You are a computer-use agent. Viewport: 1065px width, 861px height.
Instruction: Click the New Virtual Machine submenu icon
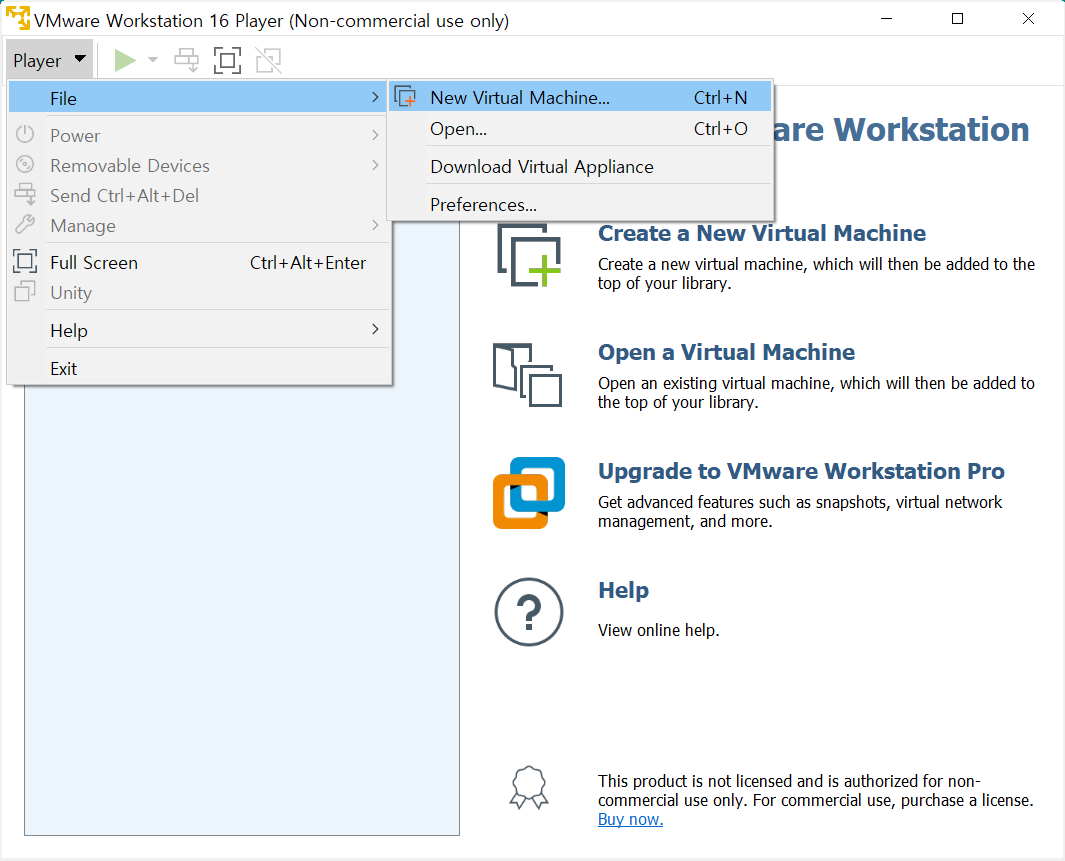click(x=405, y=96)
